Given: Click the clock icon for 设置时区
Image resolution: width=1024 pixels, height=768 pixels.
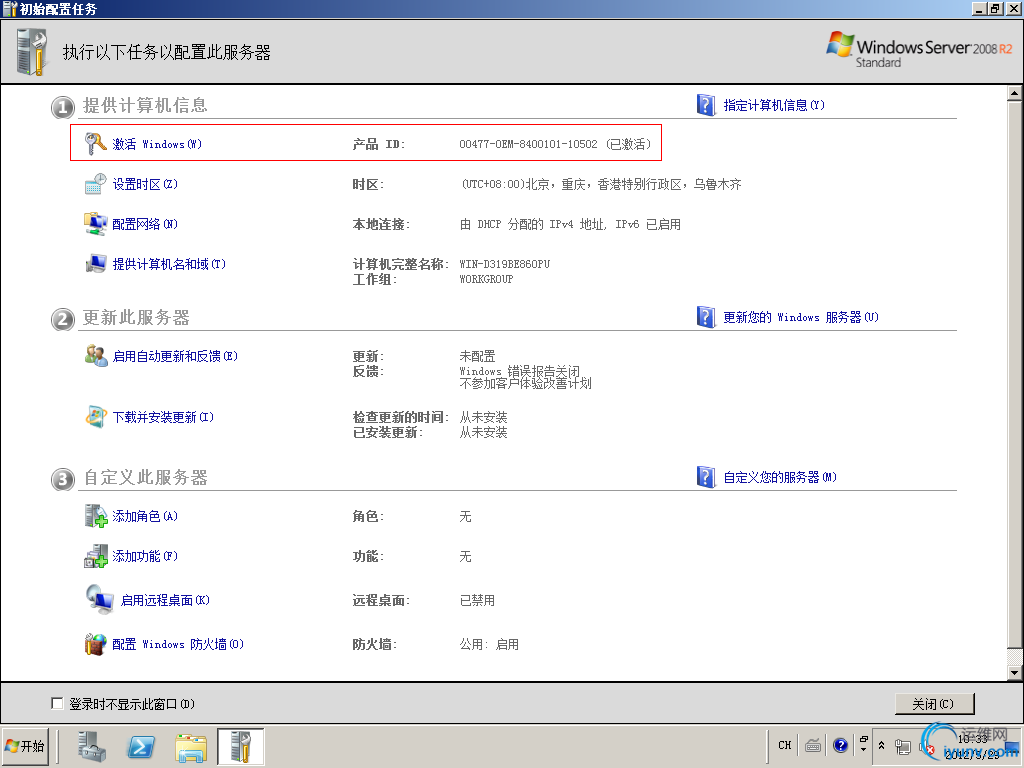Looking at the screenshot, I should (95, 184).
